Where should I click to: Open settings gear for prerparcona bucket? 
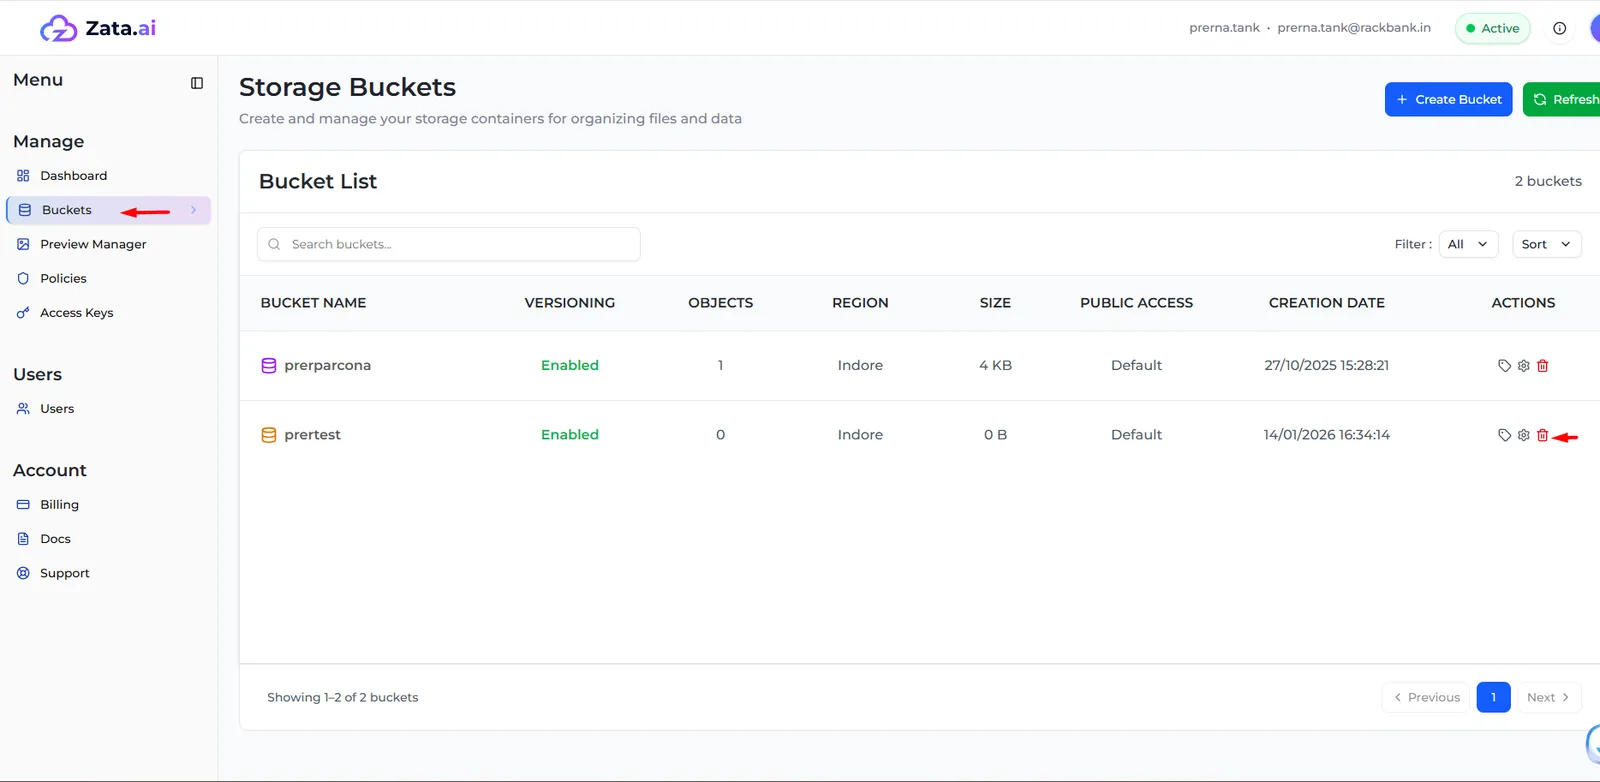(1523, 366)
